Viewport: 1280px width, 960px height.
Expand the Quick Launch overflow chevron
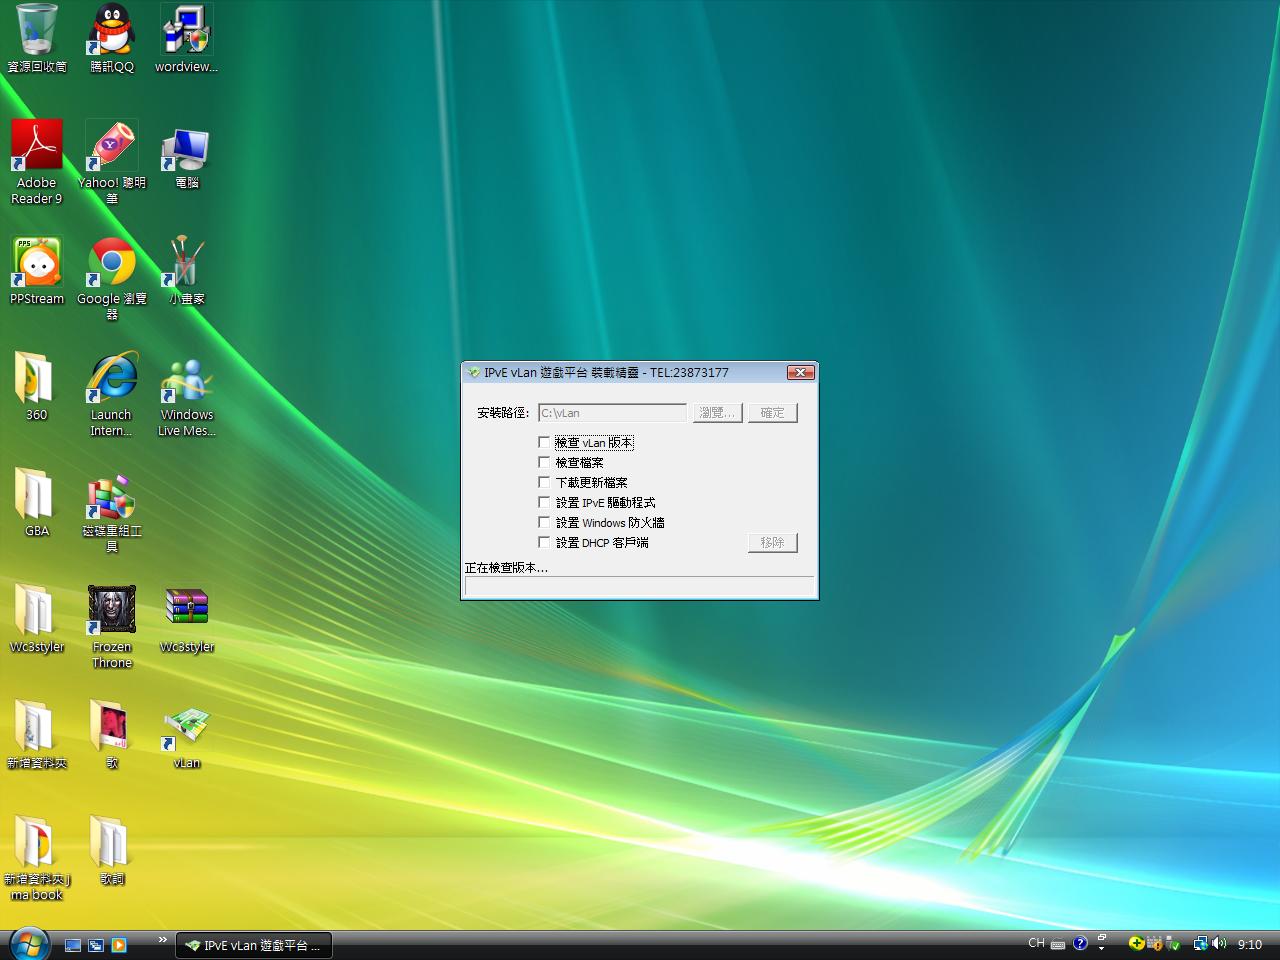coord(162,940)
